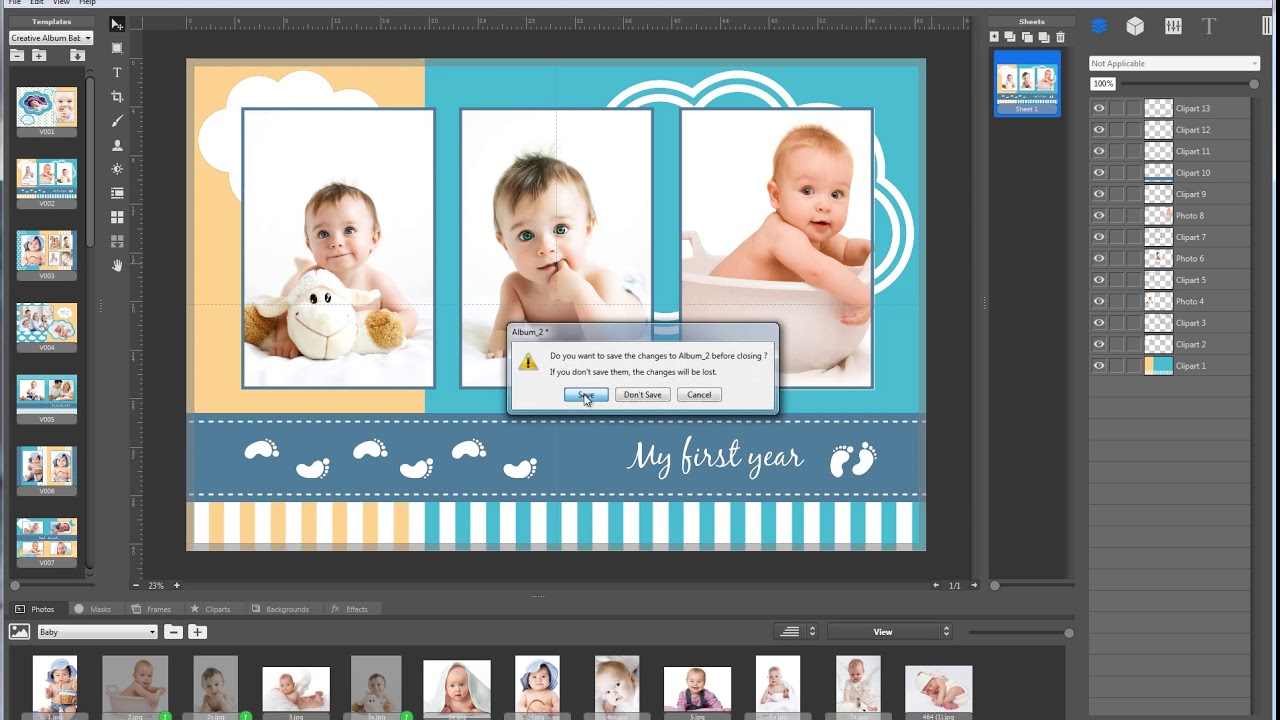The width and height of the screenshot is (1280, 720).
Task: Add a photo folder with plus button
Action: click(x=197, y=632)
